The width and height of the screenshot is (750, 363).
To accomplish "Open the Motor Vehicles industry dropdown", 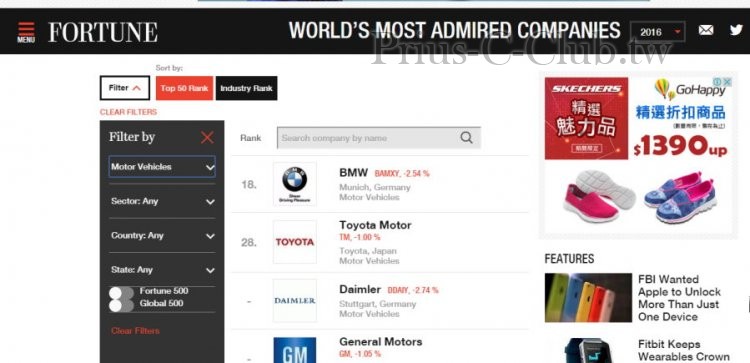I will coord(162,167).
